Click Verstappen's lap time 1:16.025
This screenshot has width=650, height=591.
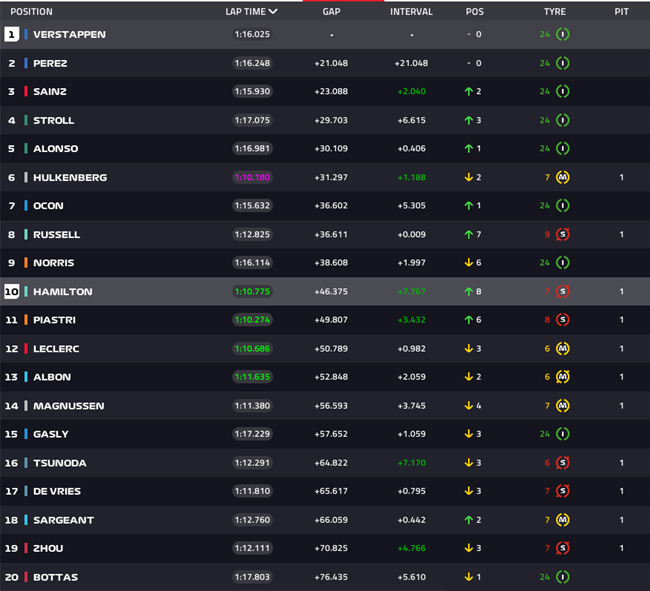pos(252,34)
